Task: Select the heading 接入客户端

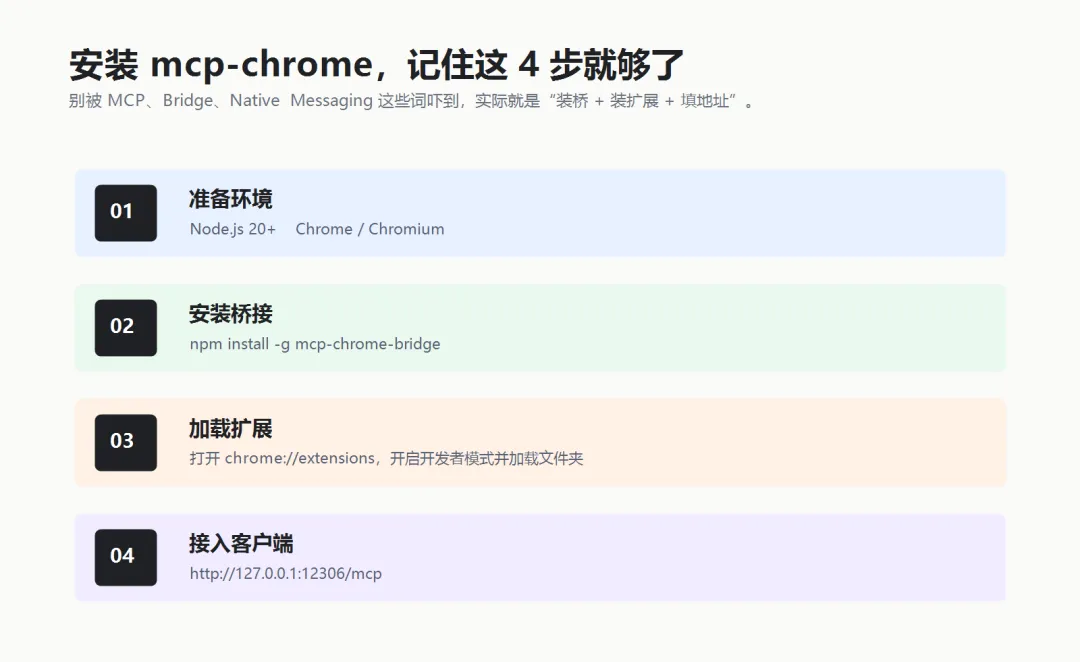Action: (241, 544)
